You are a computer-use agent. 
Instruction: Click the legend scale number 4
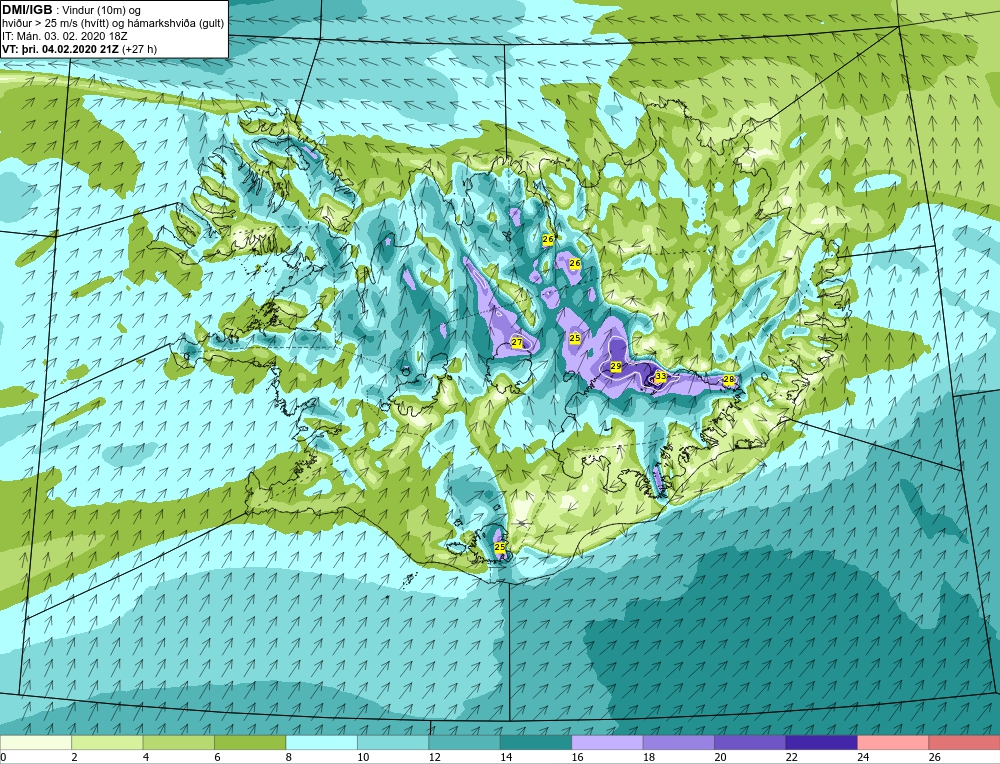click(146, 757)
